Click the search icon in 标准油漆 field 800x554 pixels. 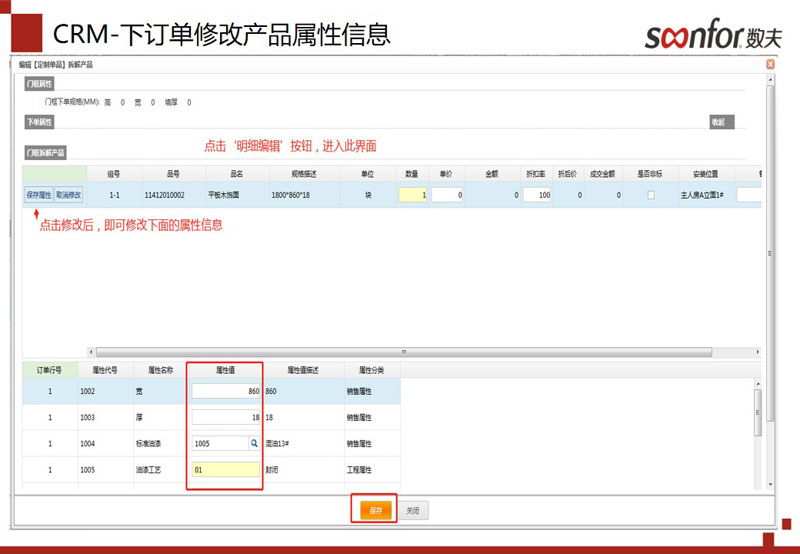click(254, 442)
